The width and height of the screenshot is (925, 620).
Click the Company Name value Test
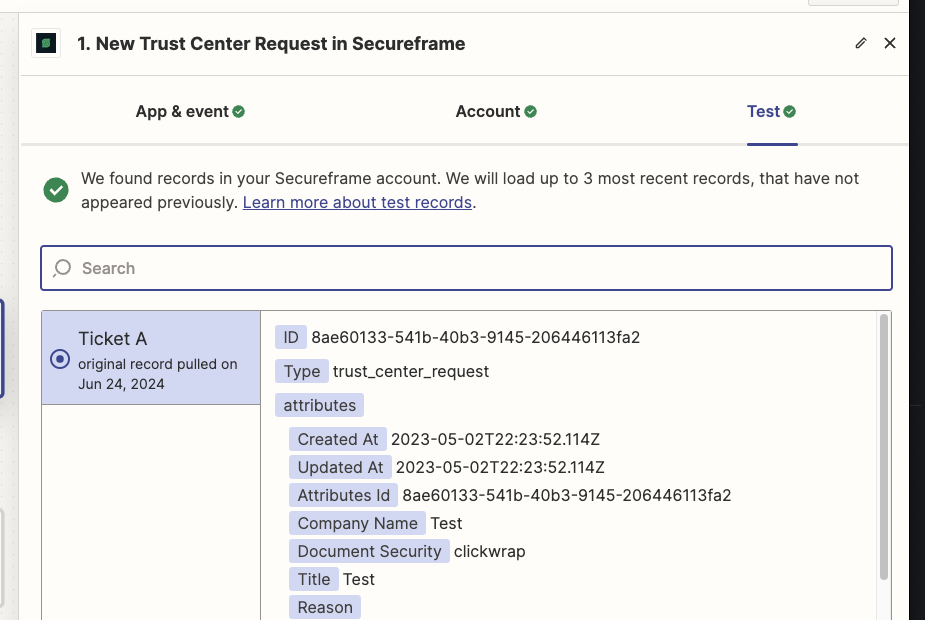coord(446,523)
